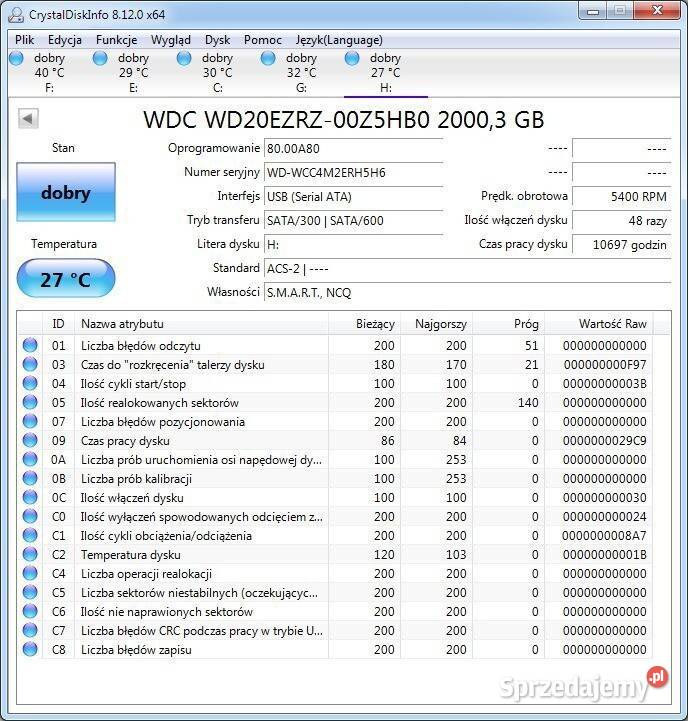Select drive H: health status orb
This screenshot has width=688, height=721.
coord(352,58)
